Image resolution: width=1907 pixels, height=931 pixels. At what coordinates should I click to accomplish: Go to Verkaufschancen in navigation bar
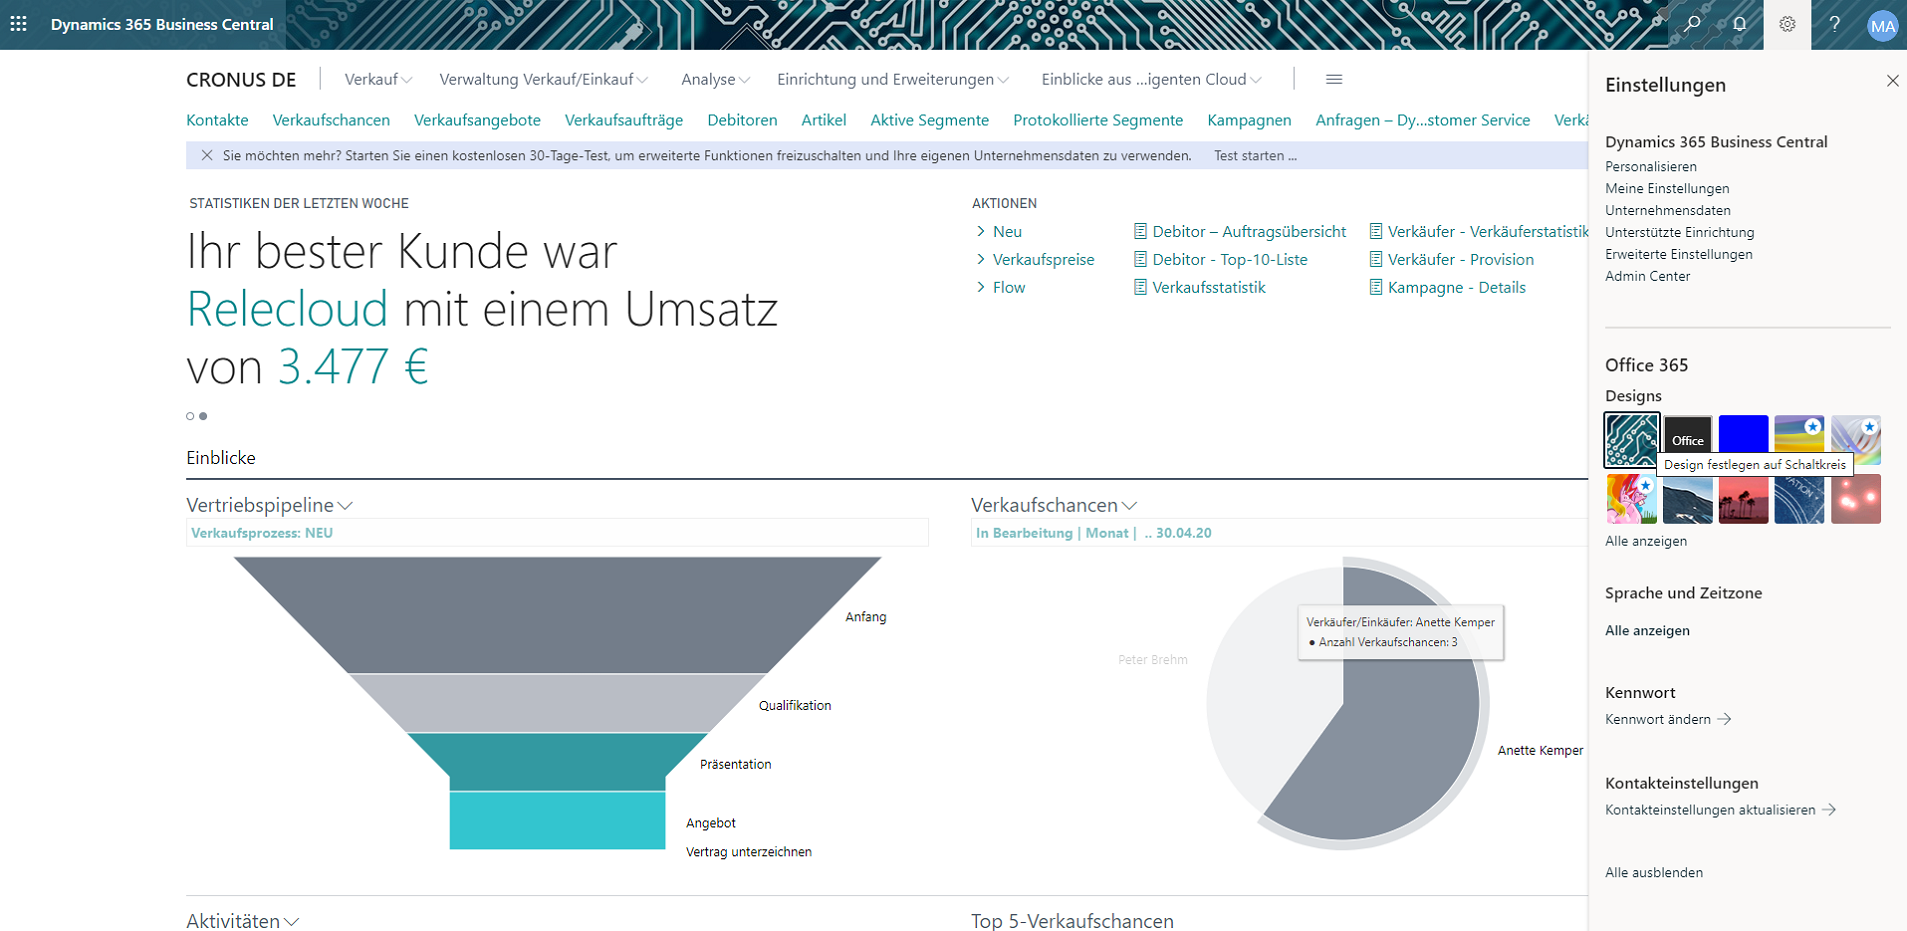331,120
